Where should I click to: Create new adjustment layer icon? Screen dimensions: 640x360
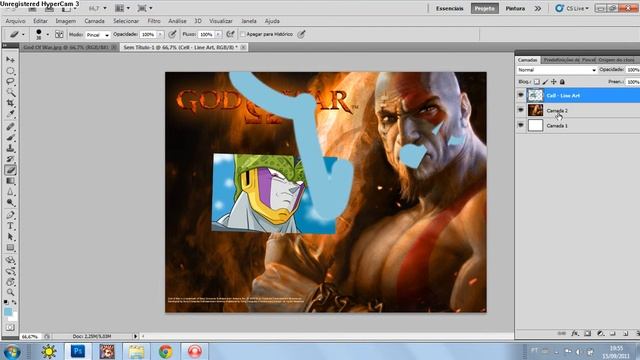click(x=600, y=333)
